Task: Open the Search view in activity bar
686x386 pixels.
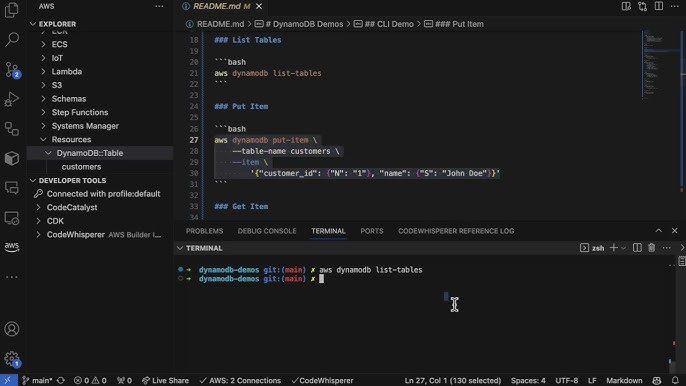Action: (x=12, y=39)
